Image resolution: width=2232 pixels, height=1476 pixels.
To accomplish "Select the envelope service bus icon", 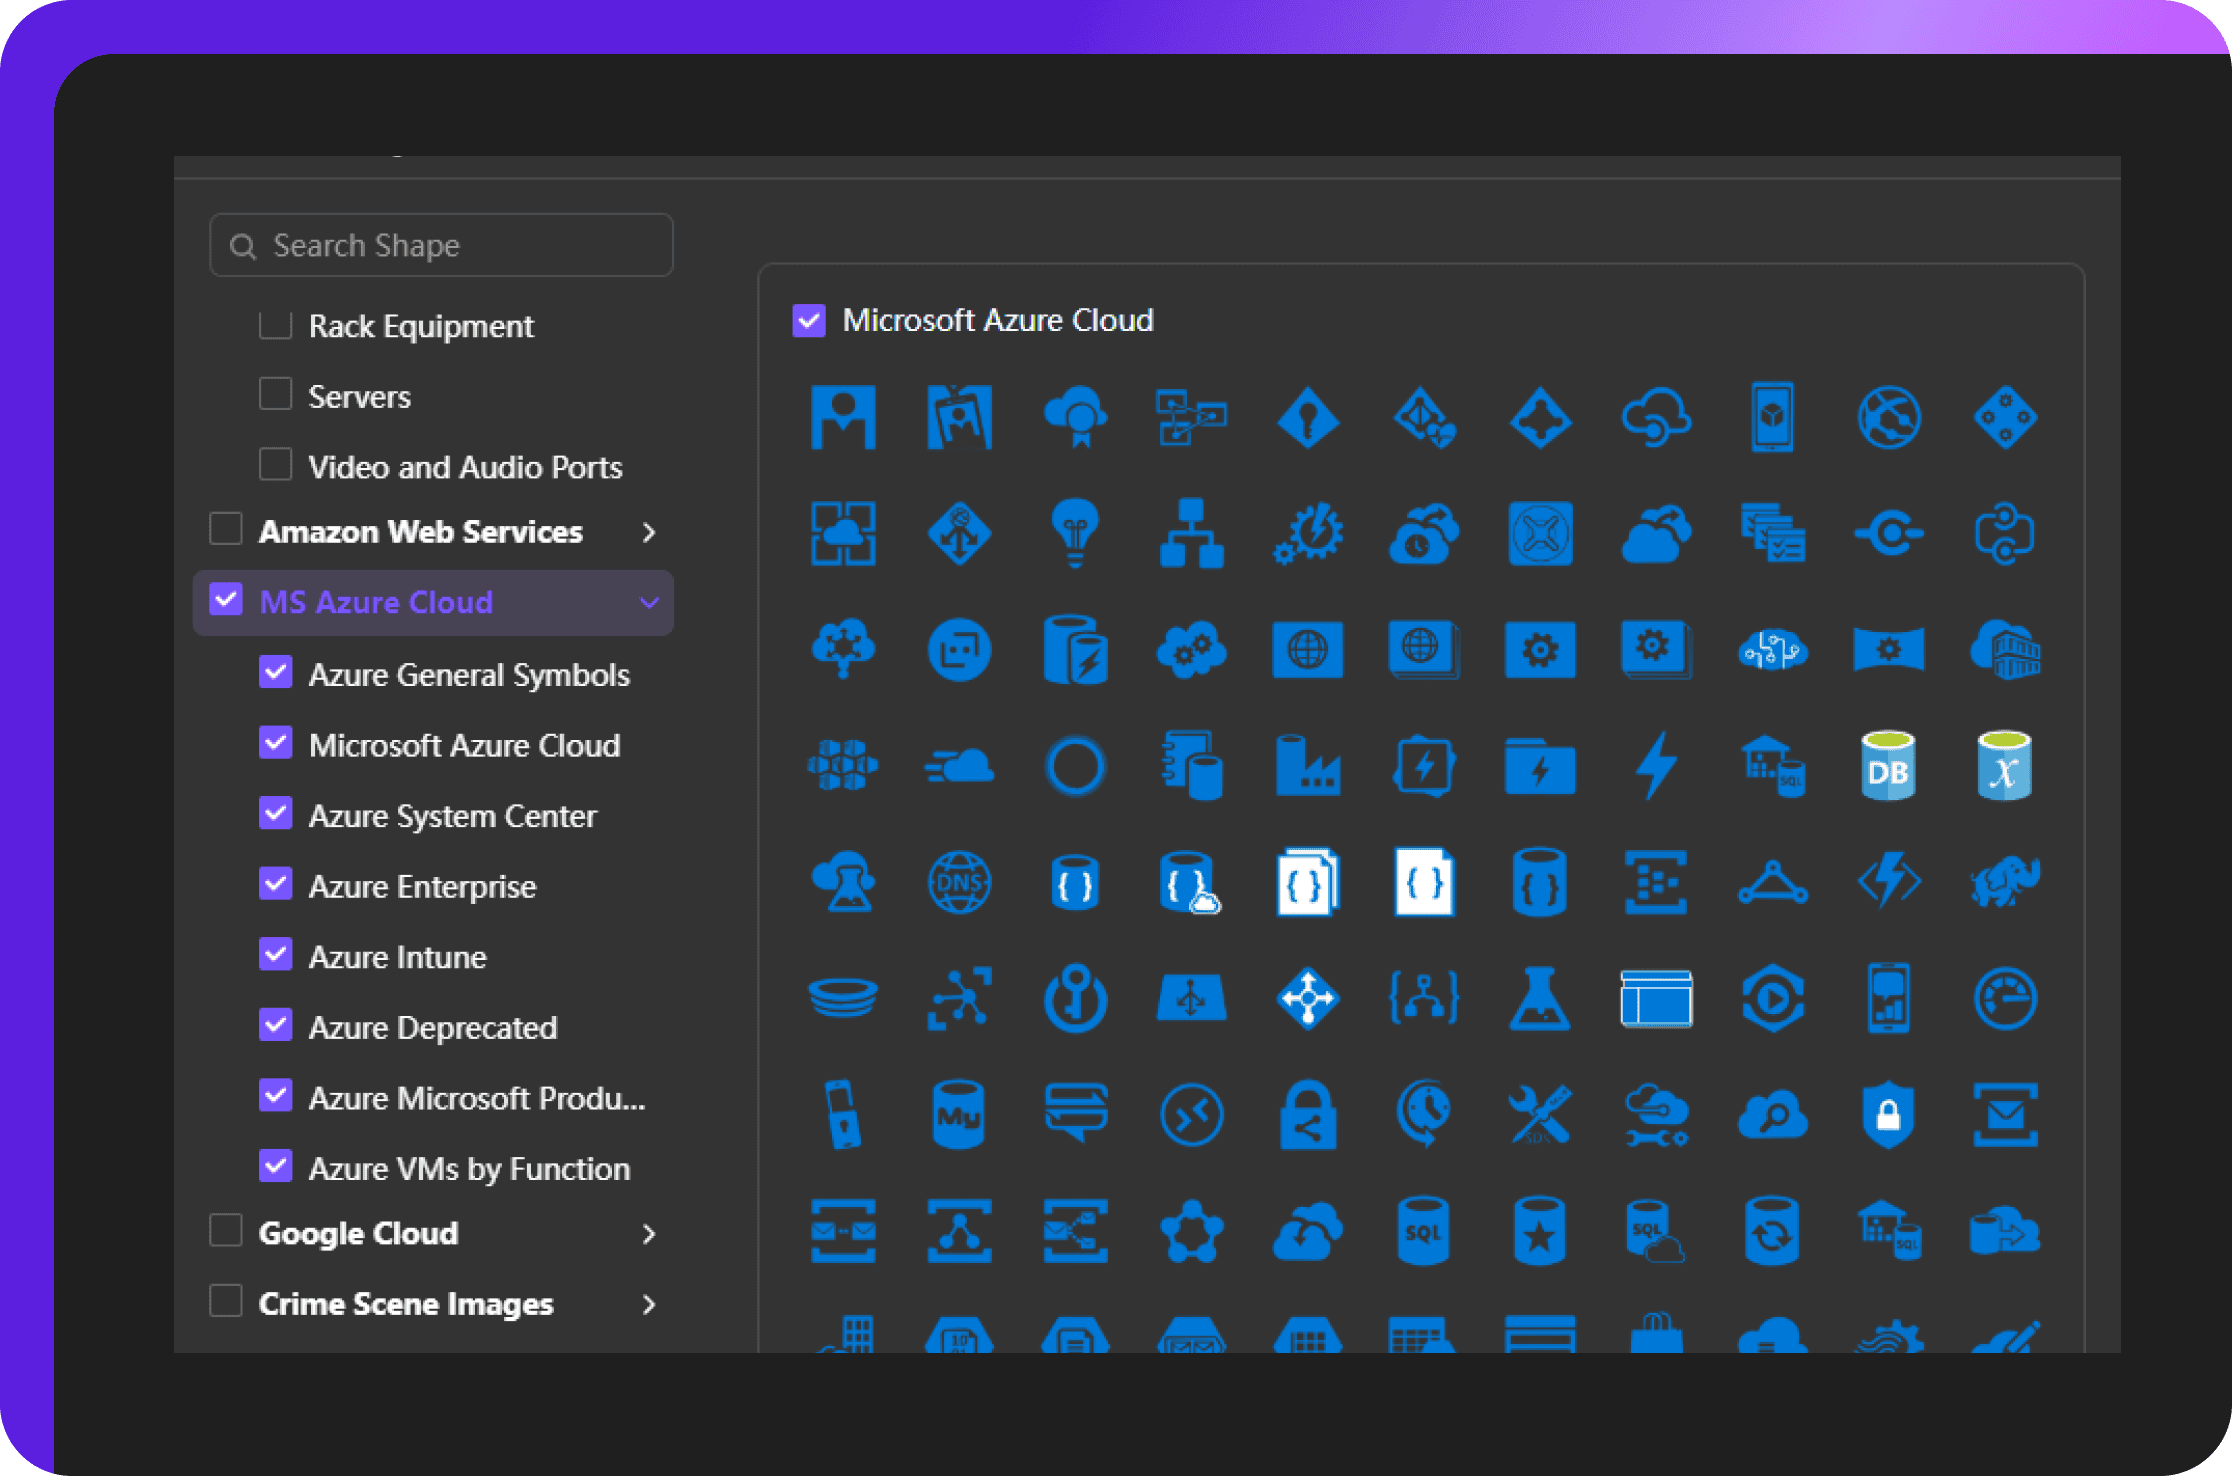I will [2005, 1114].
